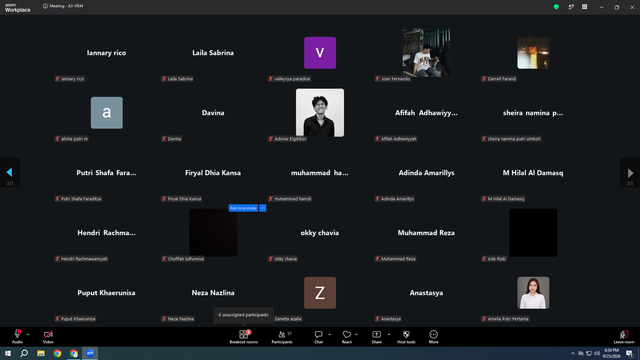The width and height of the screenshot is (640, 360).
Task: Open Windows taskbar search
Action: point(24,353)
